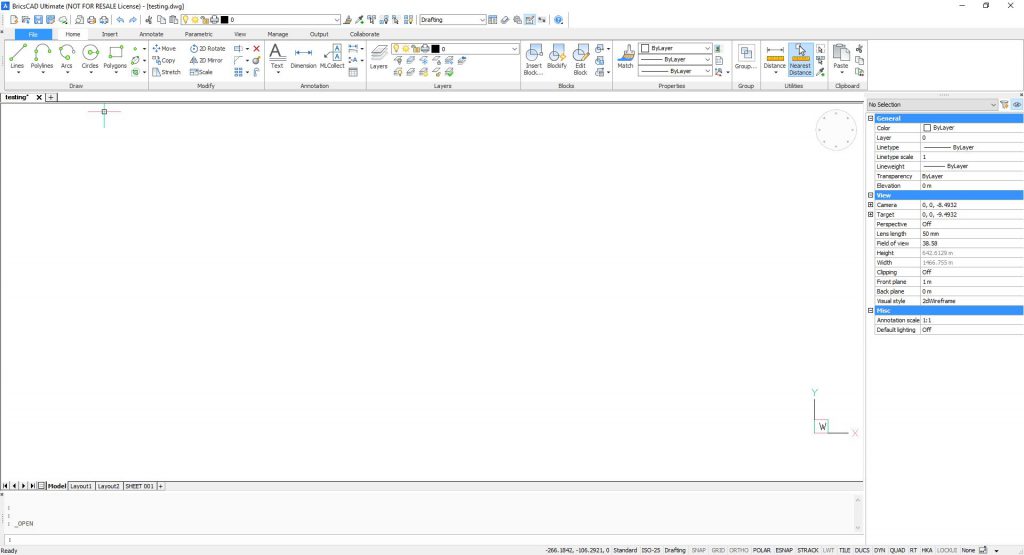Toggle QUAD in the status bar
The height and width of the screenshot is (555, 1024).
coord(897,550)
